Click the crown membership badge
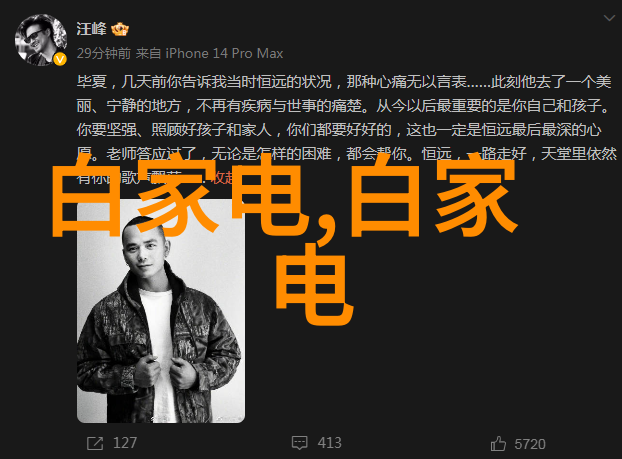Screen dimensions: 622x459 click(x=120, y=29)
